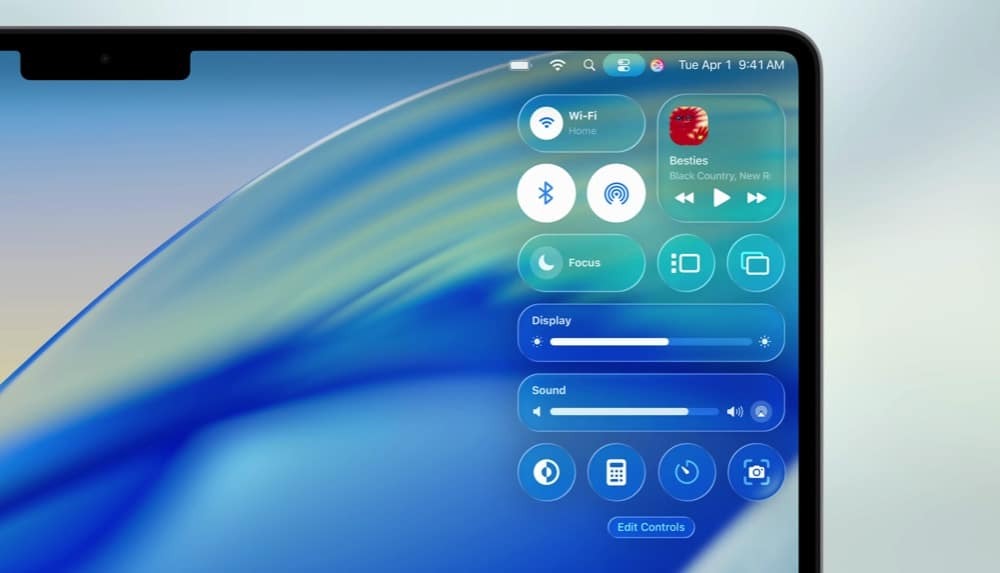1000x573 pixels.
Task: Skip to previous track
Action: tap(684, 198)
